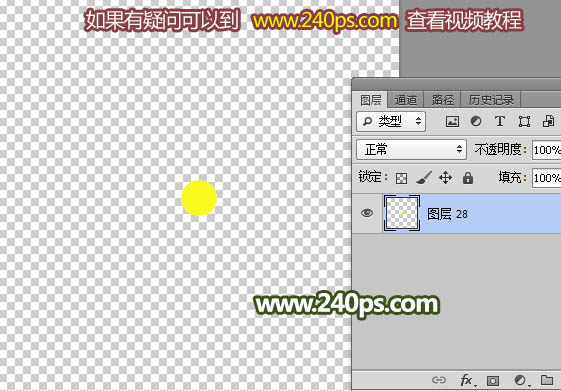Hide 图层 28 via eye icon
The width and height of the screenshot is (561, 391).
click(x=367, y=213)
